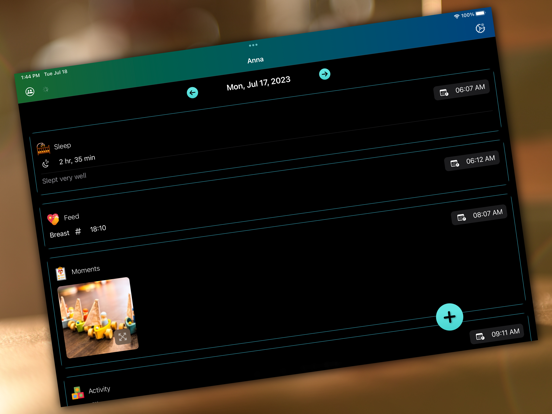Viewport: 552px width, 414px height.
Task: Open the 2 hr, 35 min sleep duration
Action: [77, 160]
